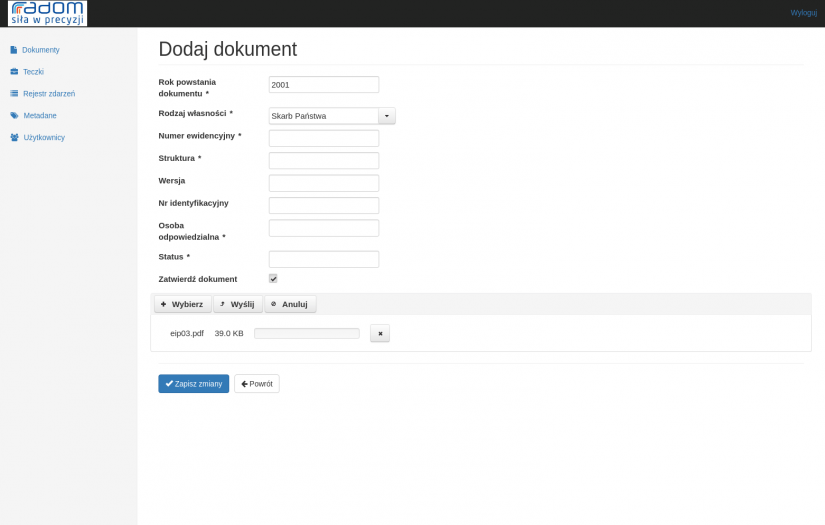
Task: Click the eip03.pdf file name
Action: [187, 333]
